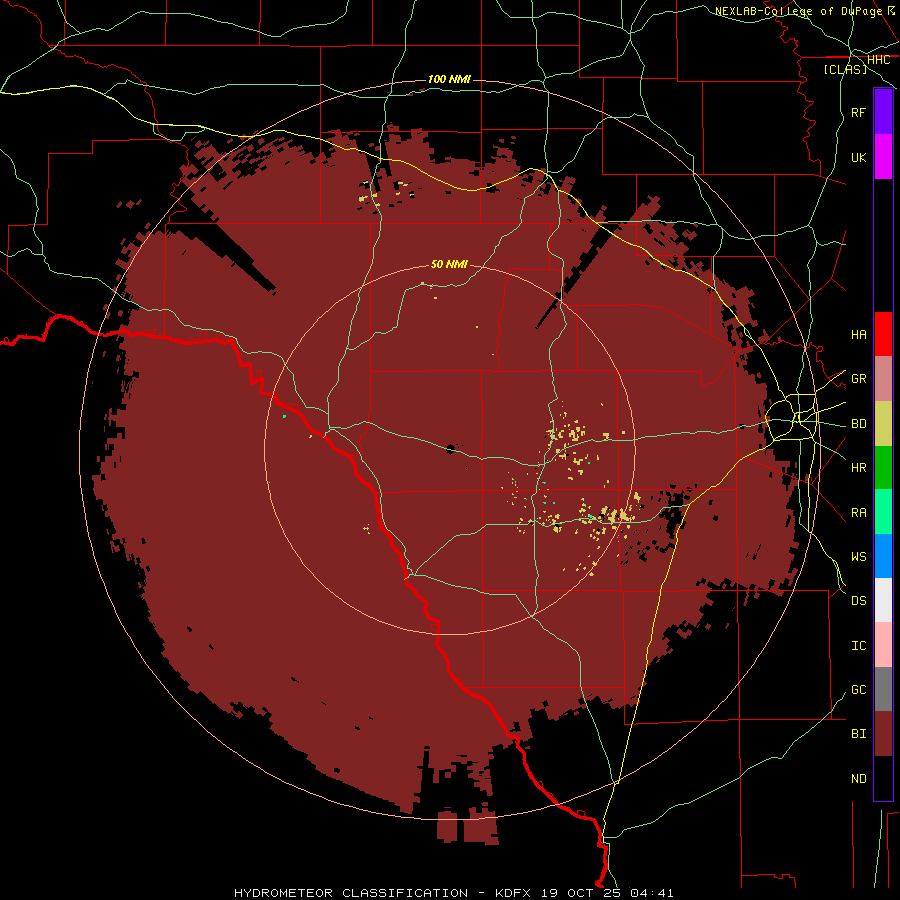Click the HA red legend swatch

click(x=883, y=334)
